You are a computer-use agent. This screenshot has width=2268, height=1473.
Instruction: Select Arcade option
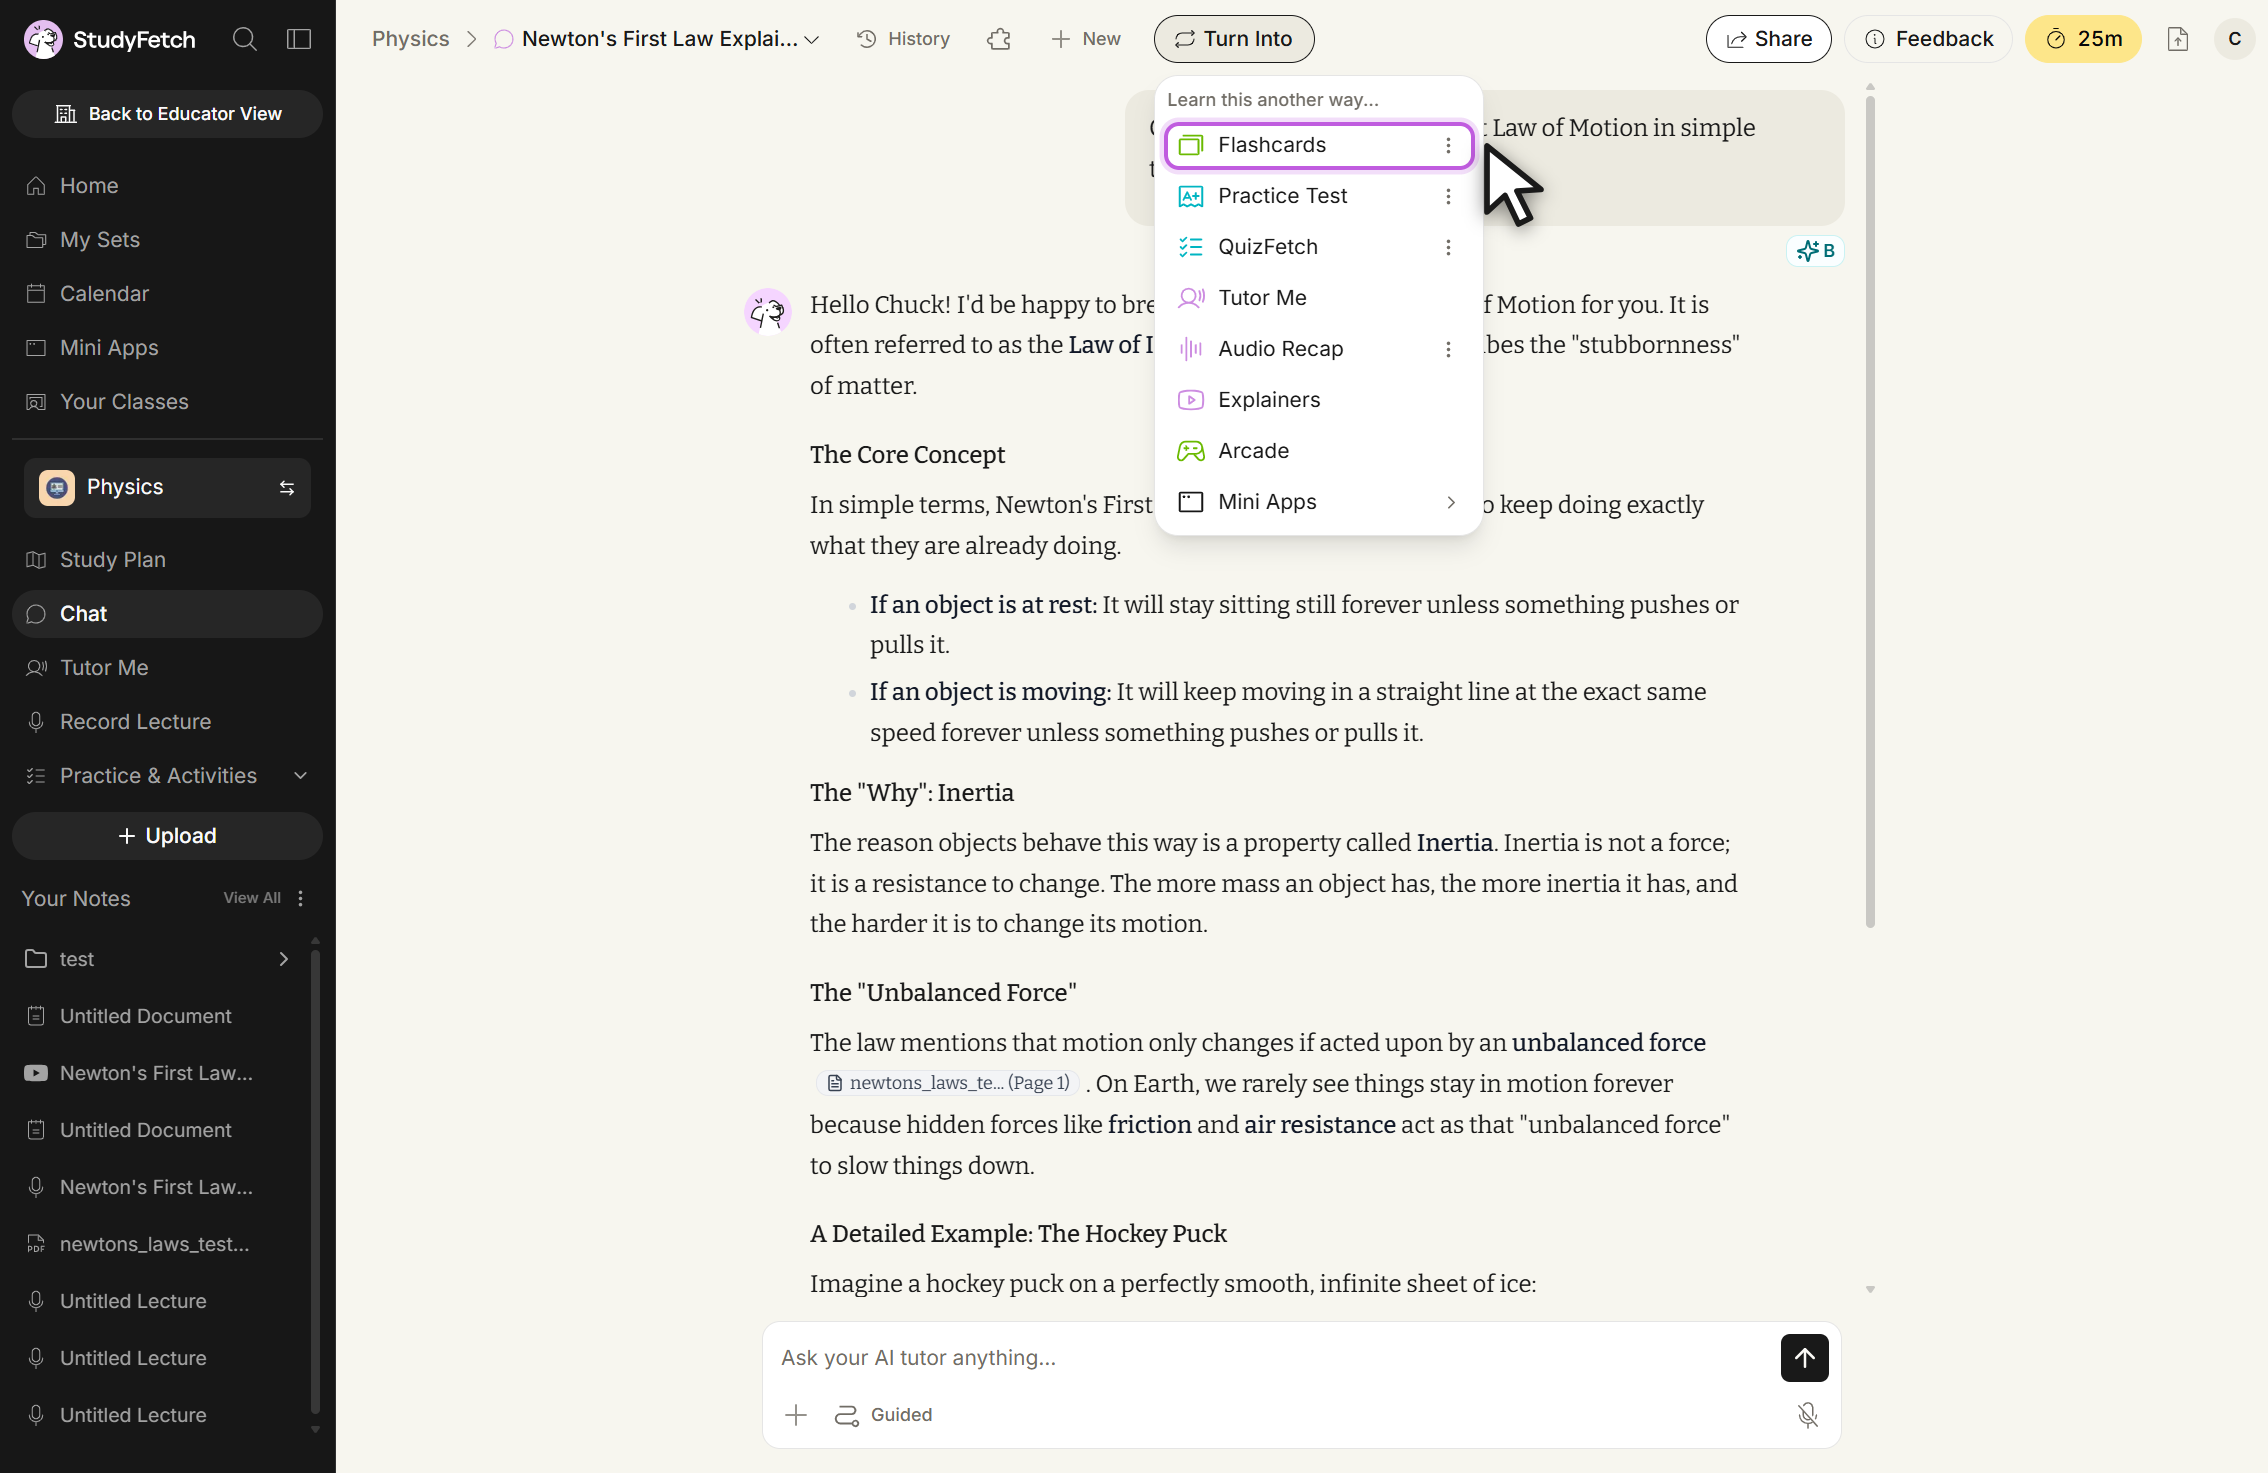pos(1319,452)
